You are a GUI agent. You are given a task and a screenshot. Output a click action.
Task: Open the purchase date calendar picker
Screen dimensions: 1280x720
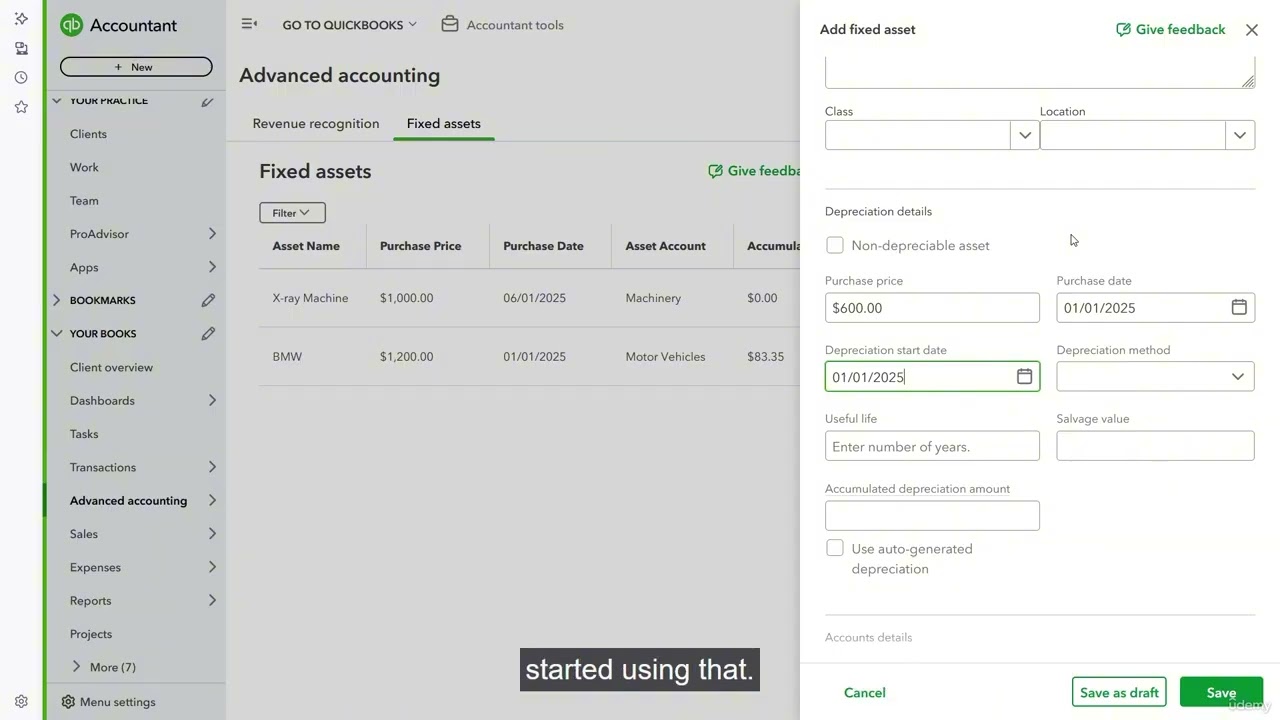1239,307
